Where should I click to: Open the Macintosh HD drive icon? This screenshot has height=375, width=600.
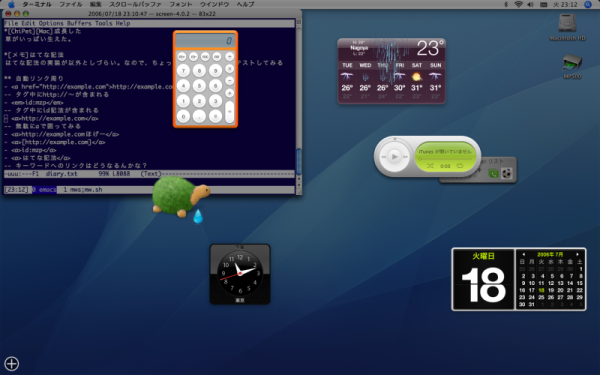click(567, 23)
